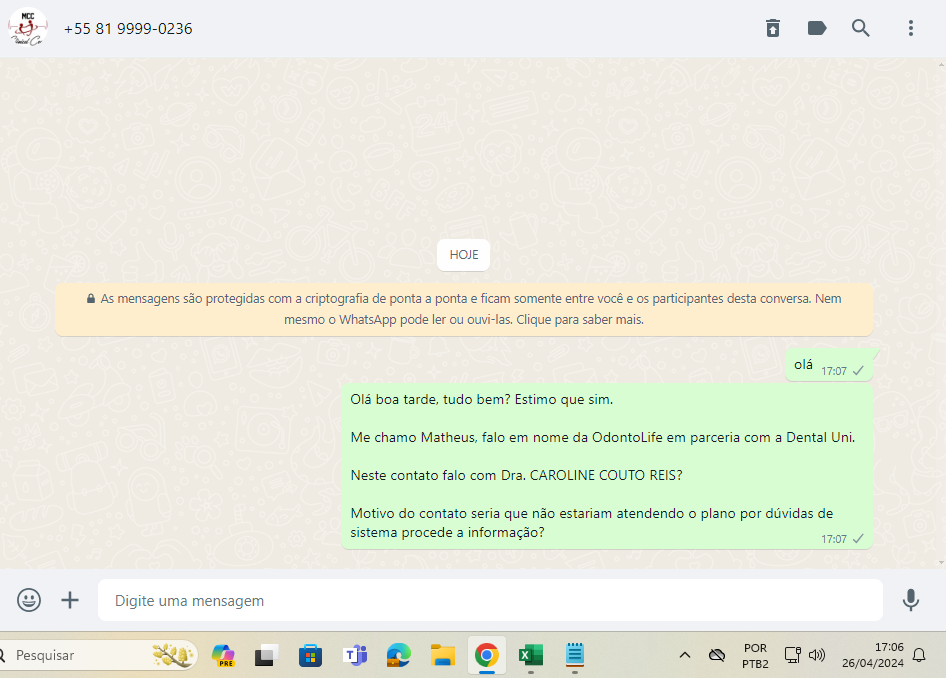Click the delete chat trash icon

click(x=773, y=28)
